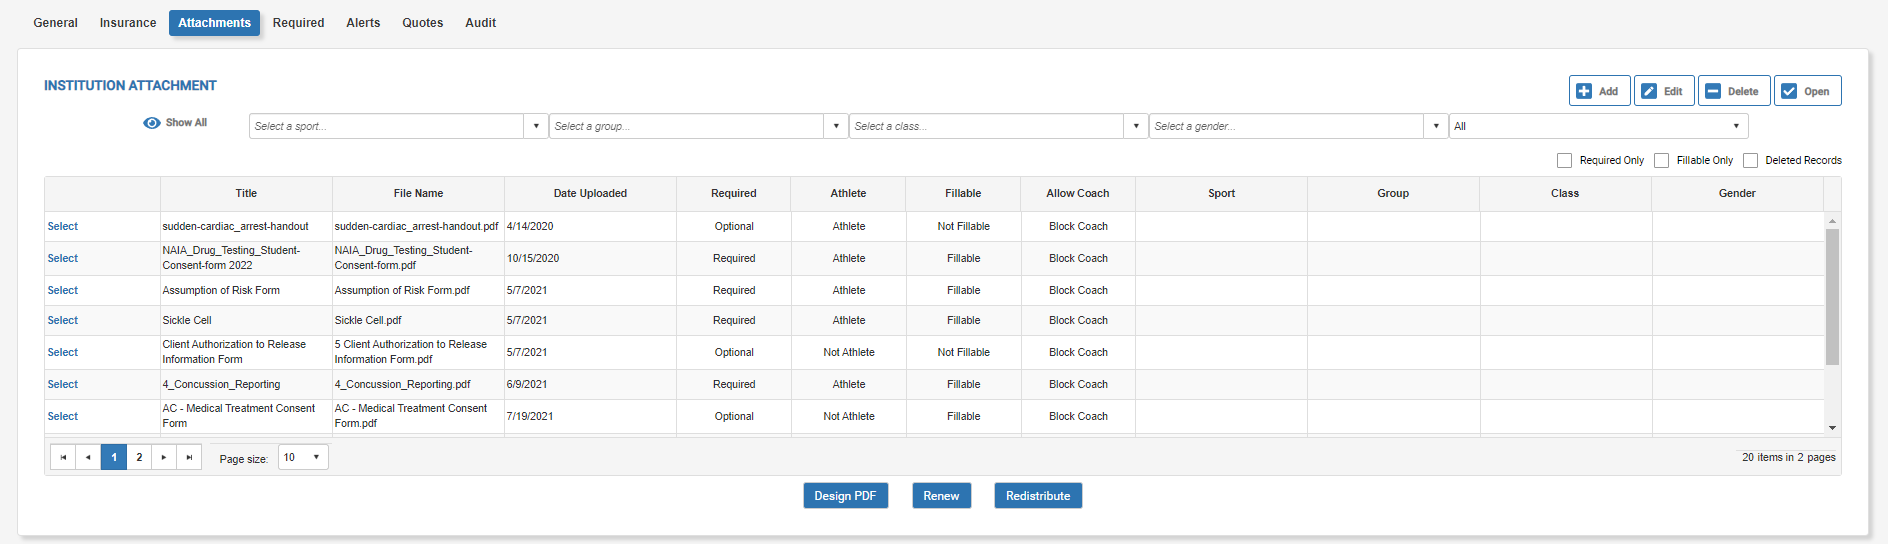
Task: Go to first page using pager icon
Action: pyautogui.click(x=63, y=457)
